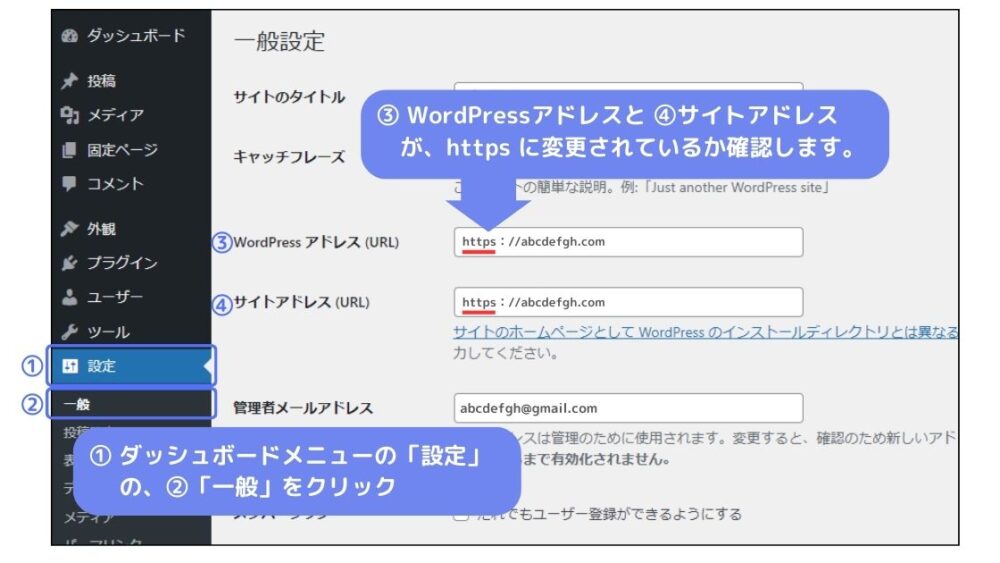Viewport: 1000px width, 563px height.
Task: Click the キャッチフレーズ label
Action: click(x=289, y=157)
